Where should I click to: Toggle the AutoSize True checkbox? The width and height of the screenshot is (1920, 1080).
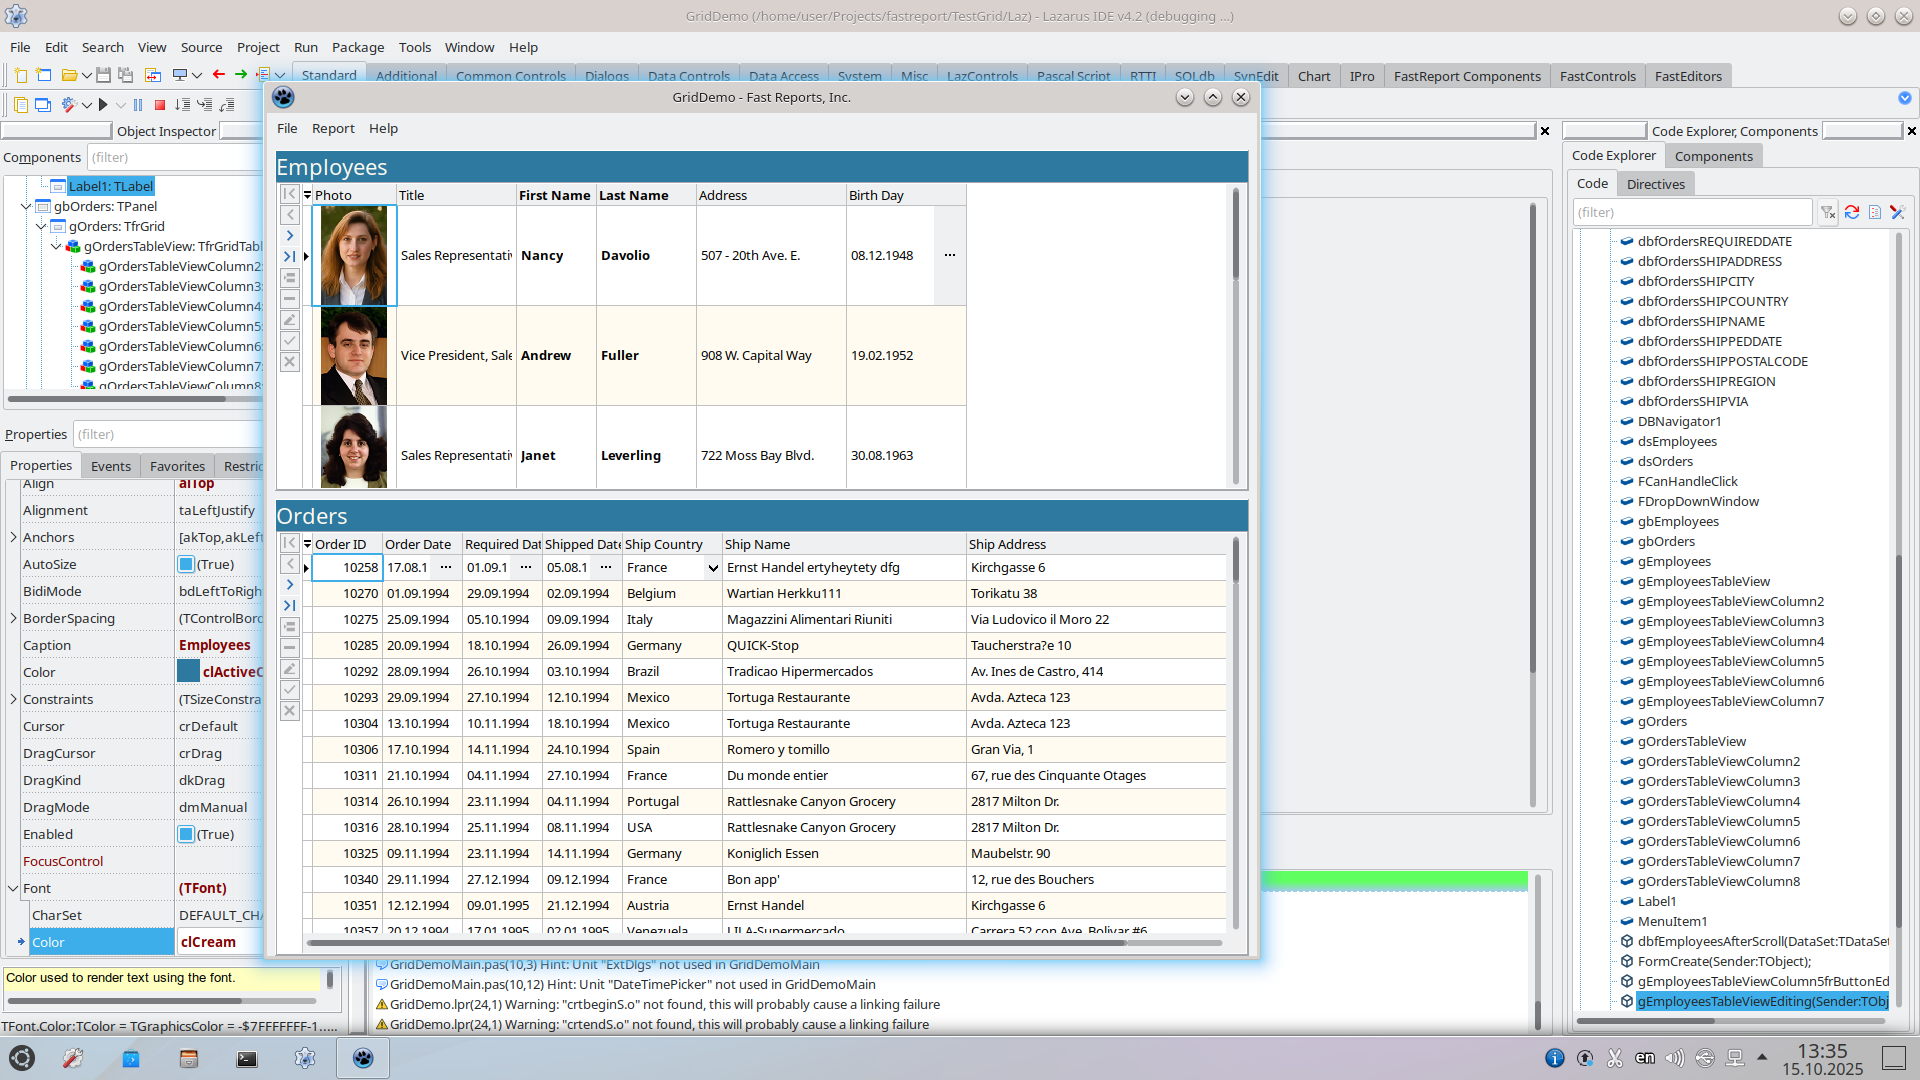click(x=186, y=565)
